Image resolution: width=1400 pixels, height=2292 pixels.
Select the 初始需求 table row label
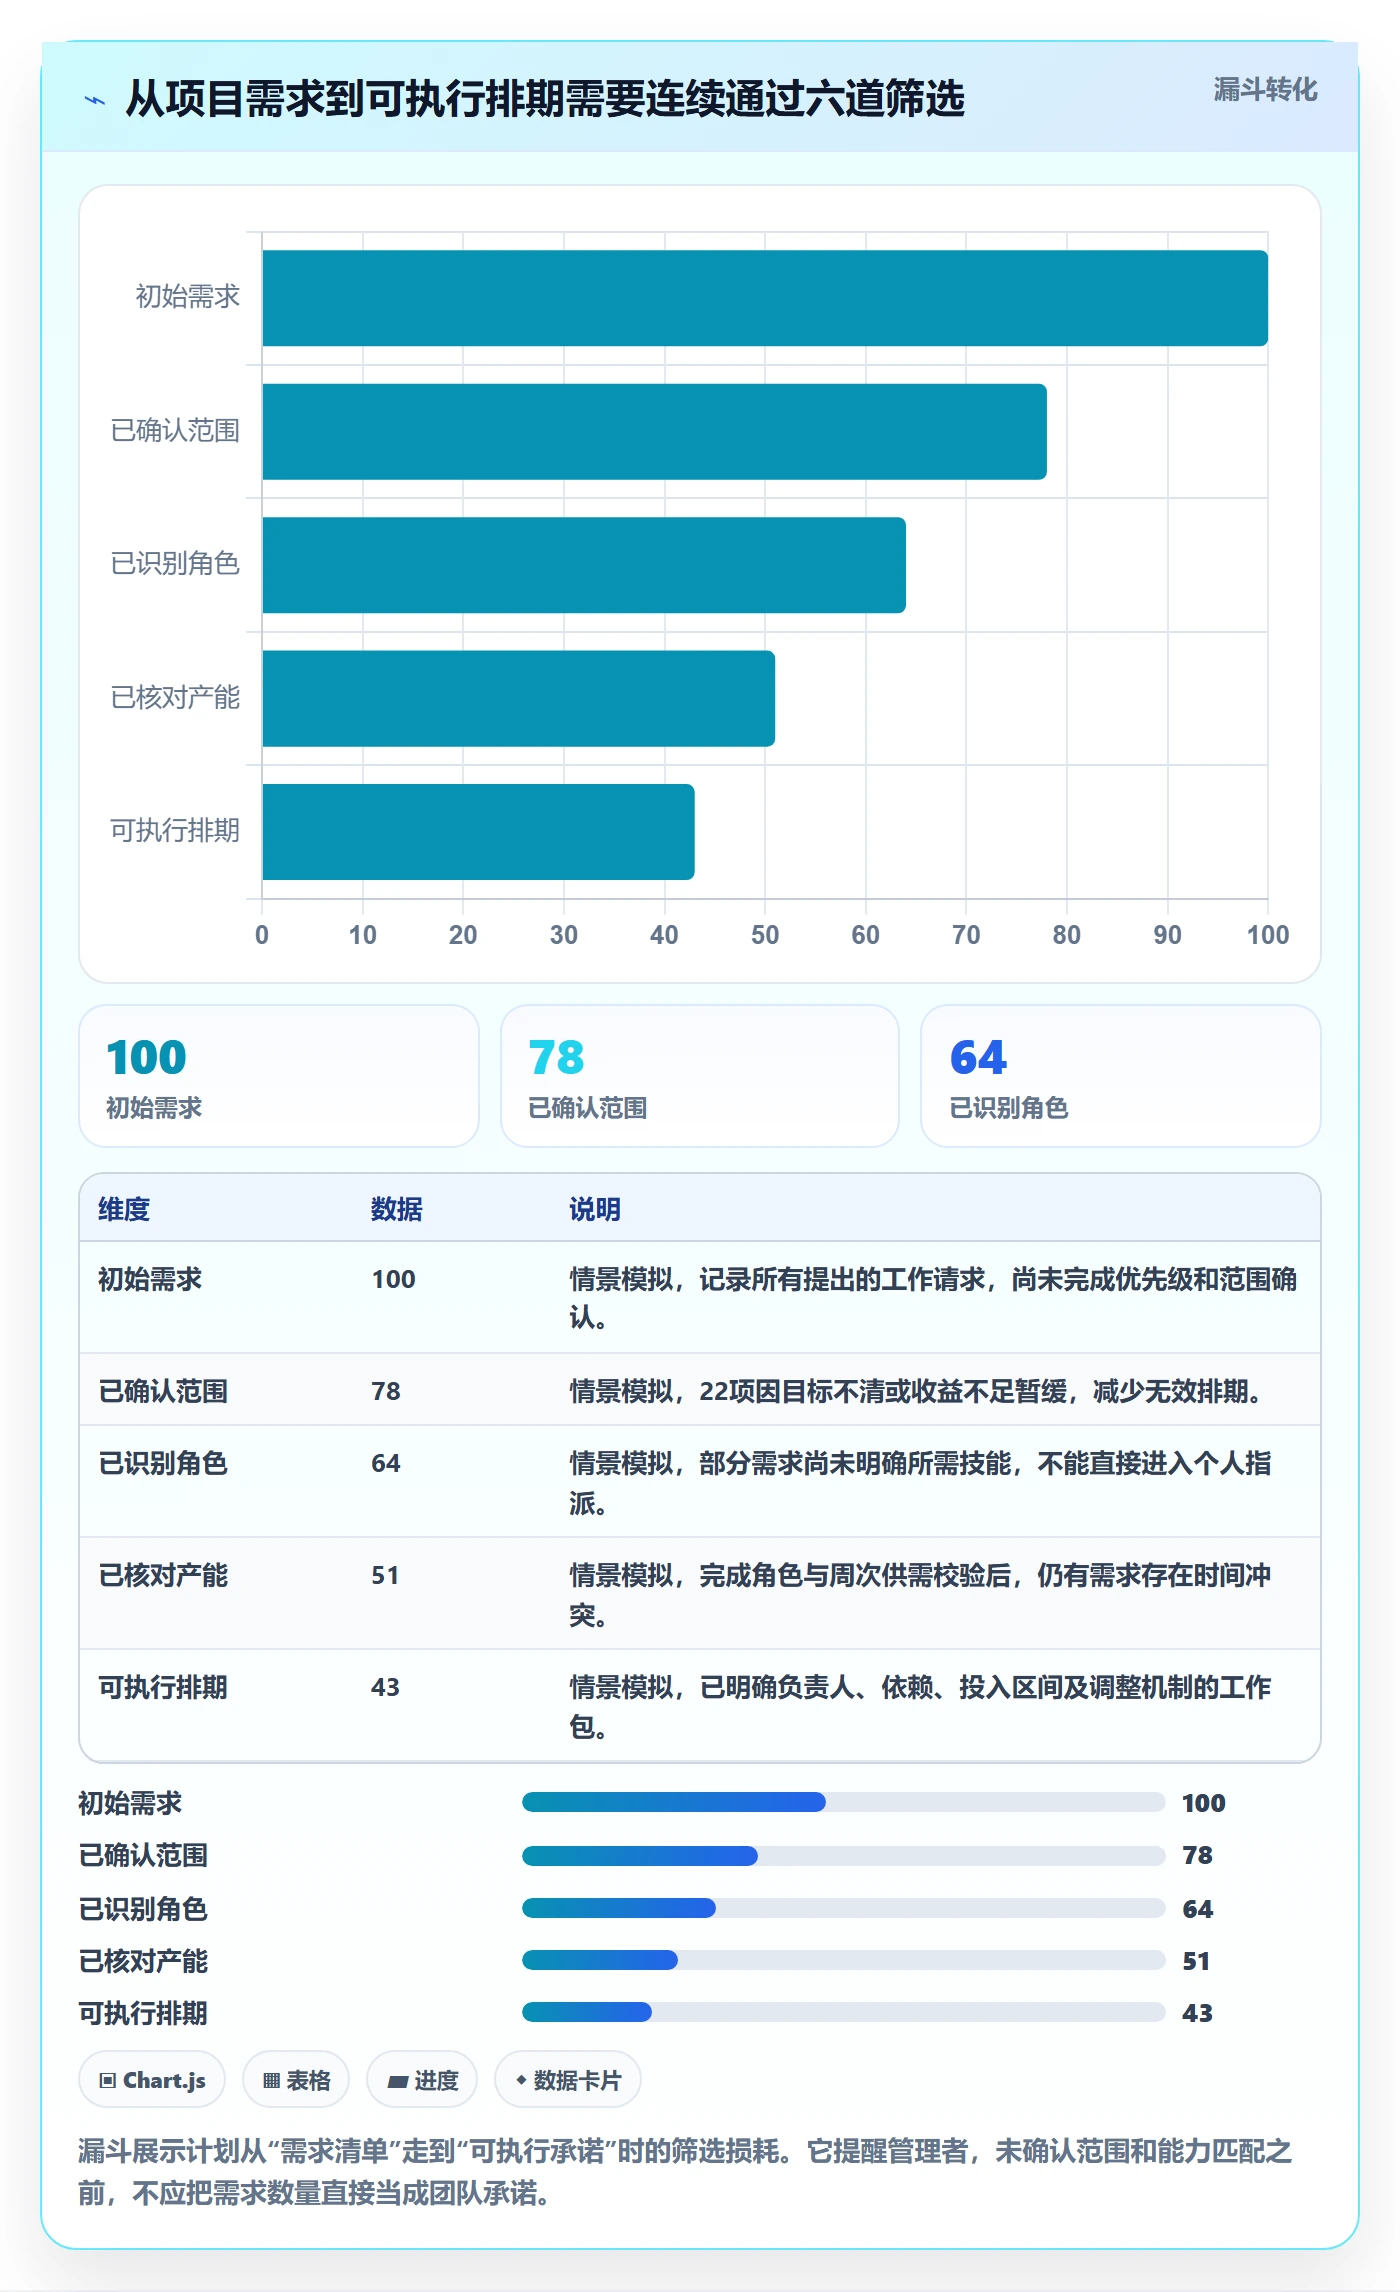[x=150, y=1279]
